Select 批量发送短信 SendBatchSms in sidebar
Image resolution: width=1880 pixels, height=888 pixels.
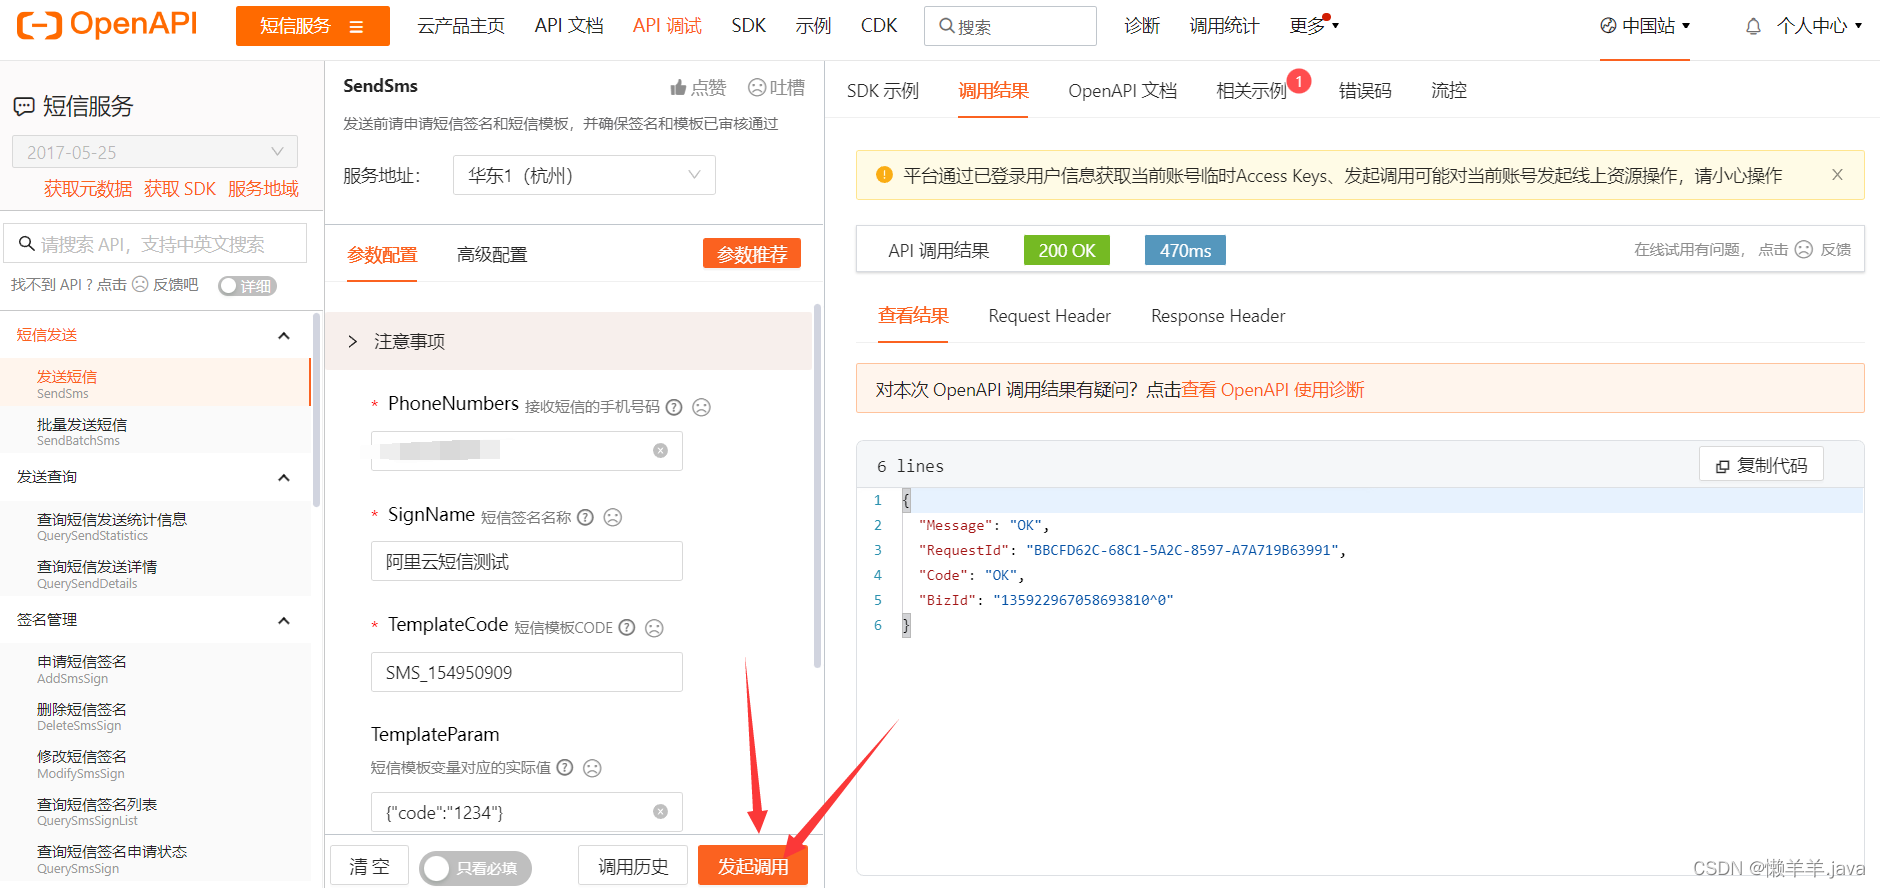click(155, 431)
